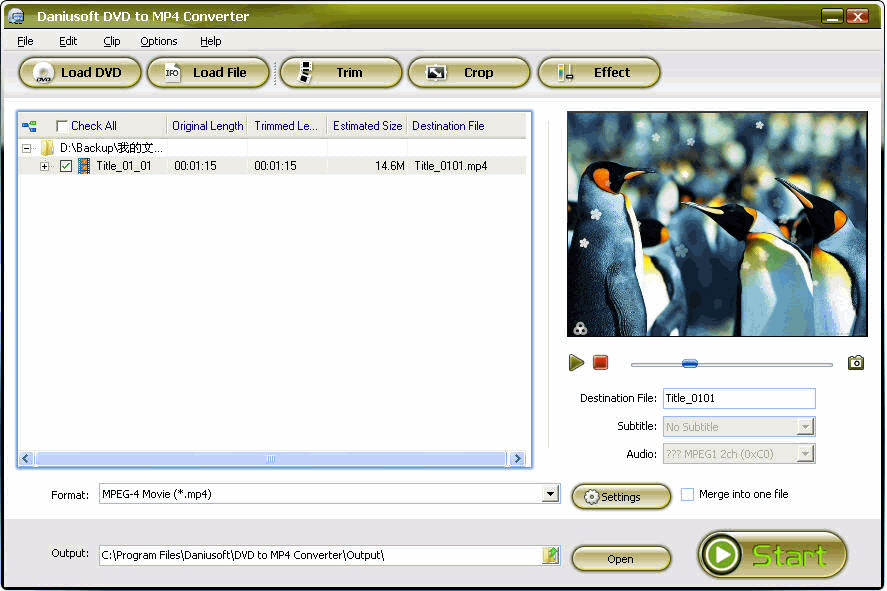The image size is (887, 591).
Task: Open the Trim tool
Action: coord(340,72)
